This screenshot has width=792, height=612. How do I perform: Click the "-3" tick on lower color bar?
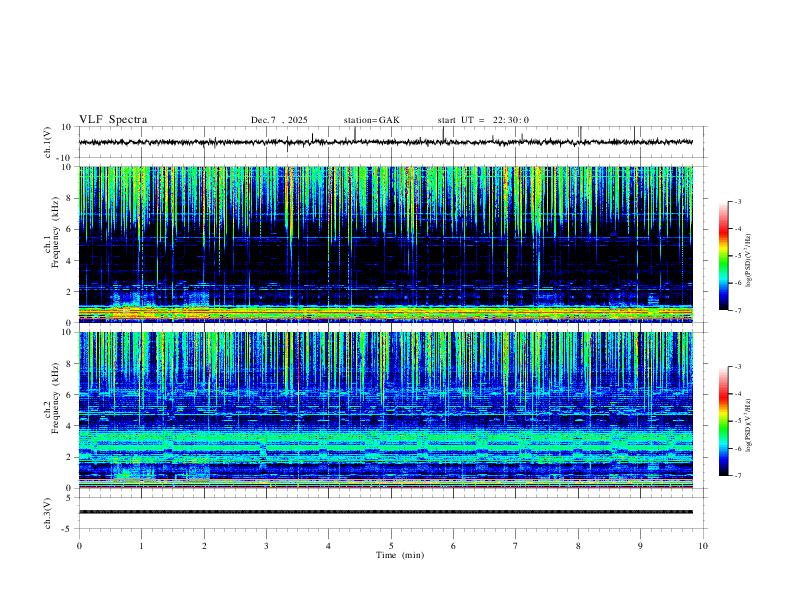click(x=737, y=367)
